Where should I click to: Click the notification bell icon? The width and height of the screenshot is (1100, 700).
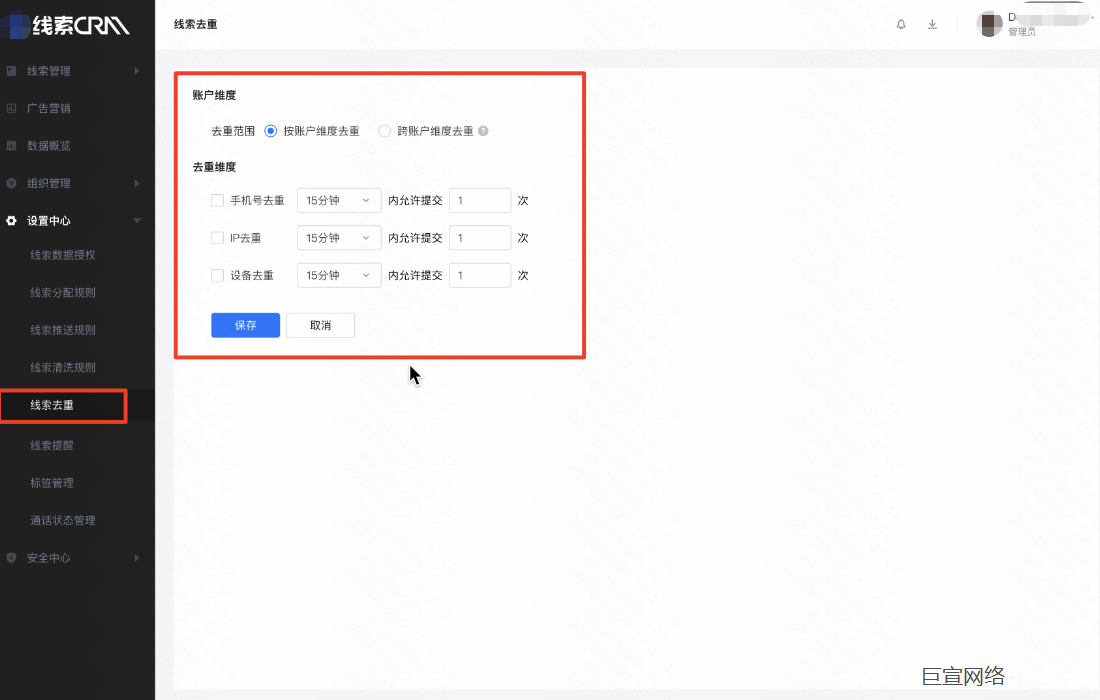901,24
